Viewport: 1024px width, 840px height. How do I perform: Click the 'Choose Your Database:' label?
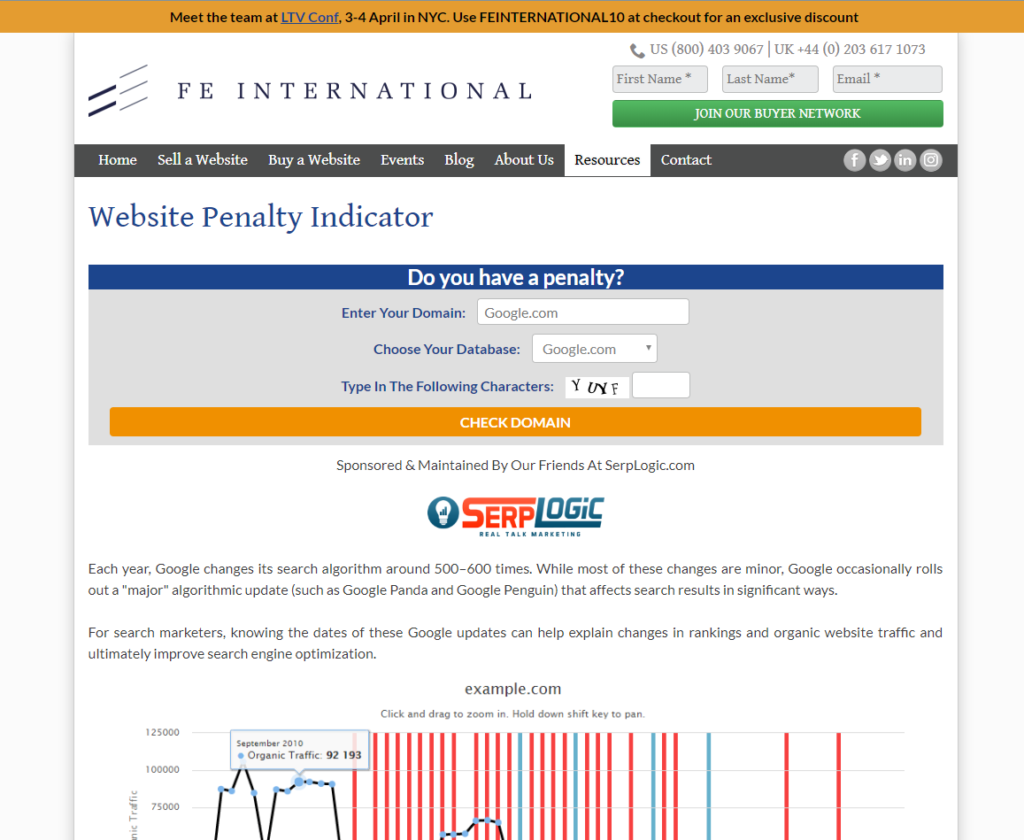(447, 349)
